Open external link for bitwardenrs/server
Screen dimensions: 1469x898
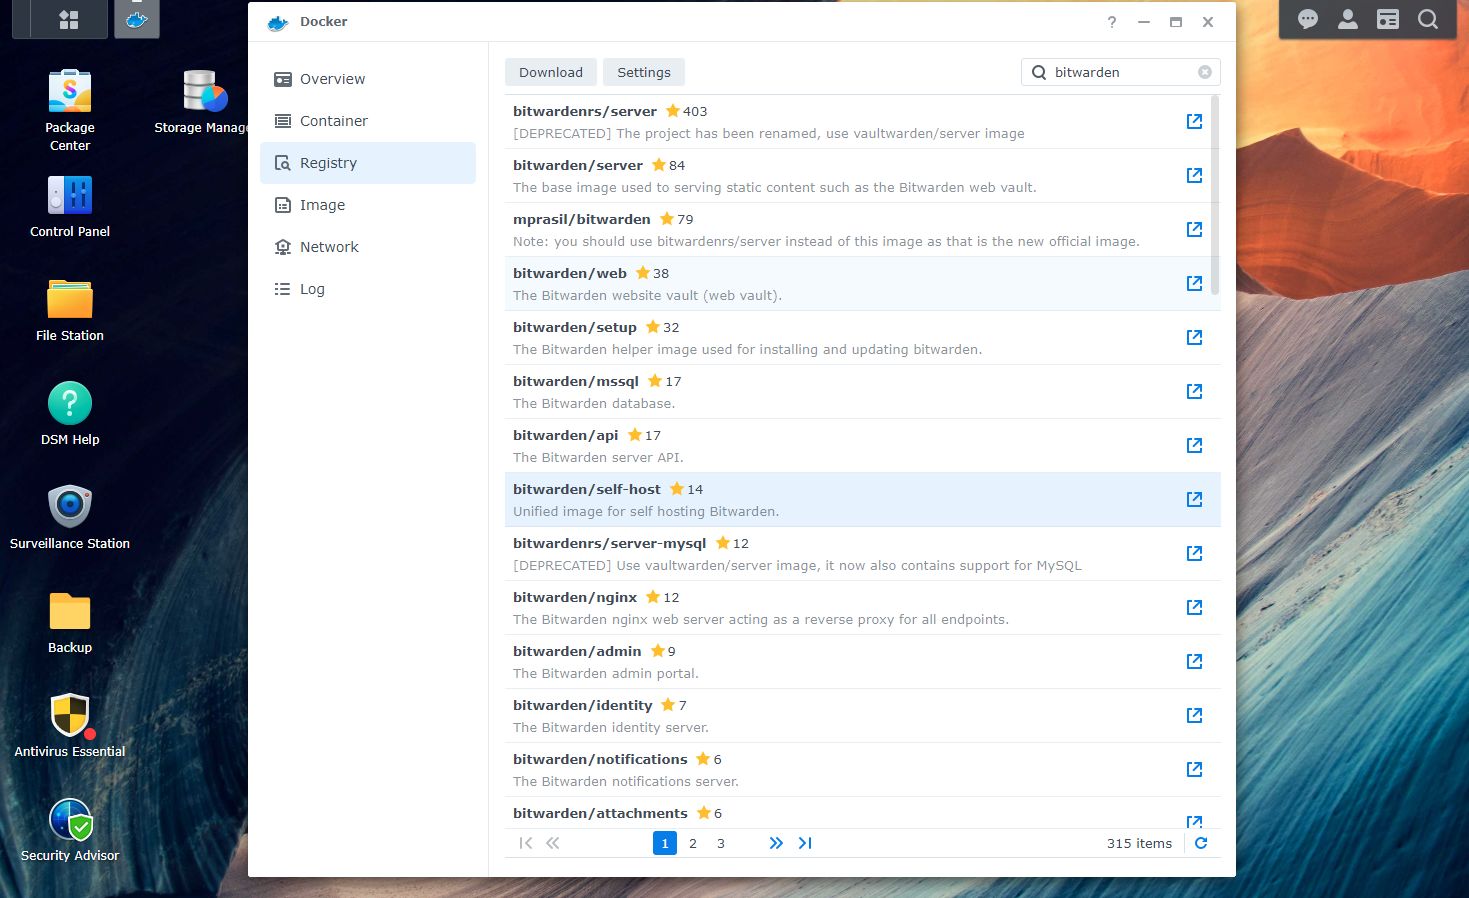point(1194,121)
